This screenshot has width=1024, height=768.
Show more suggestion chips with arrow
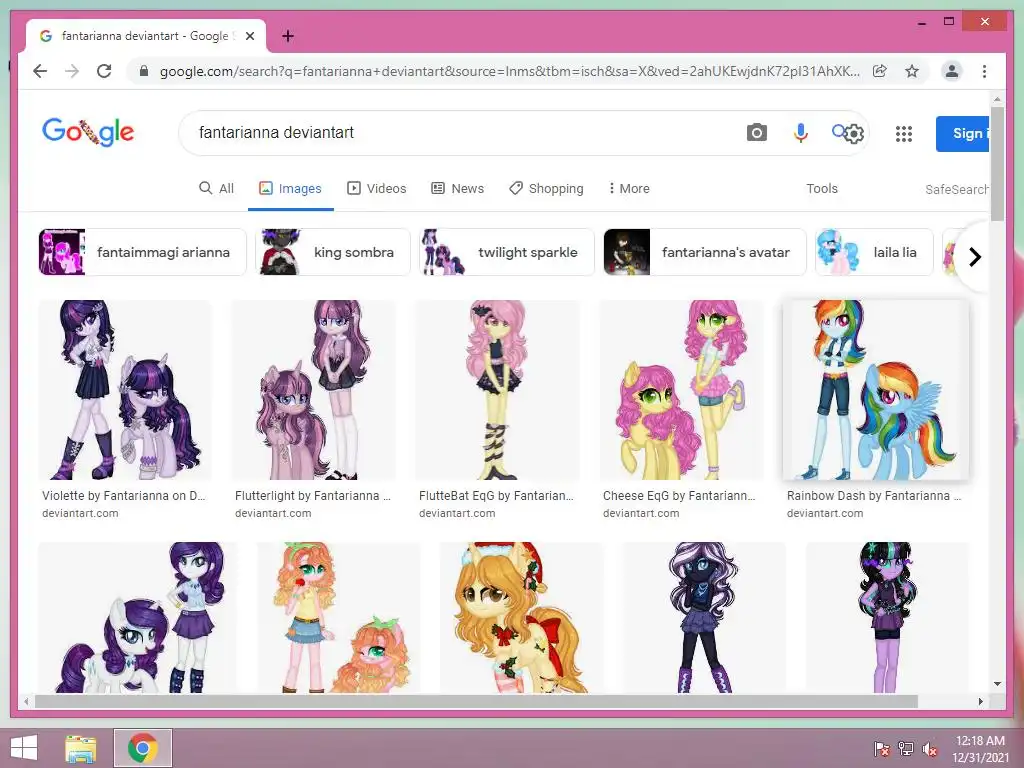974,257
